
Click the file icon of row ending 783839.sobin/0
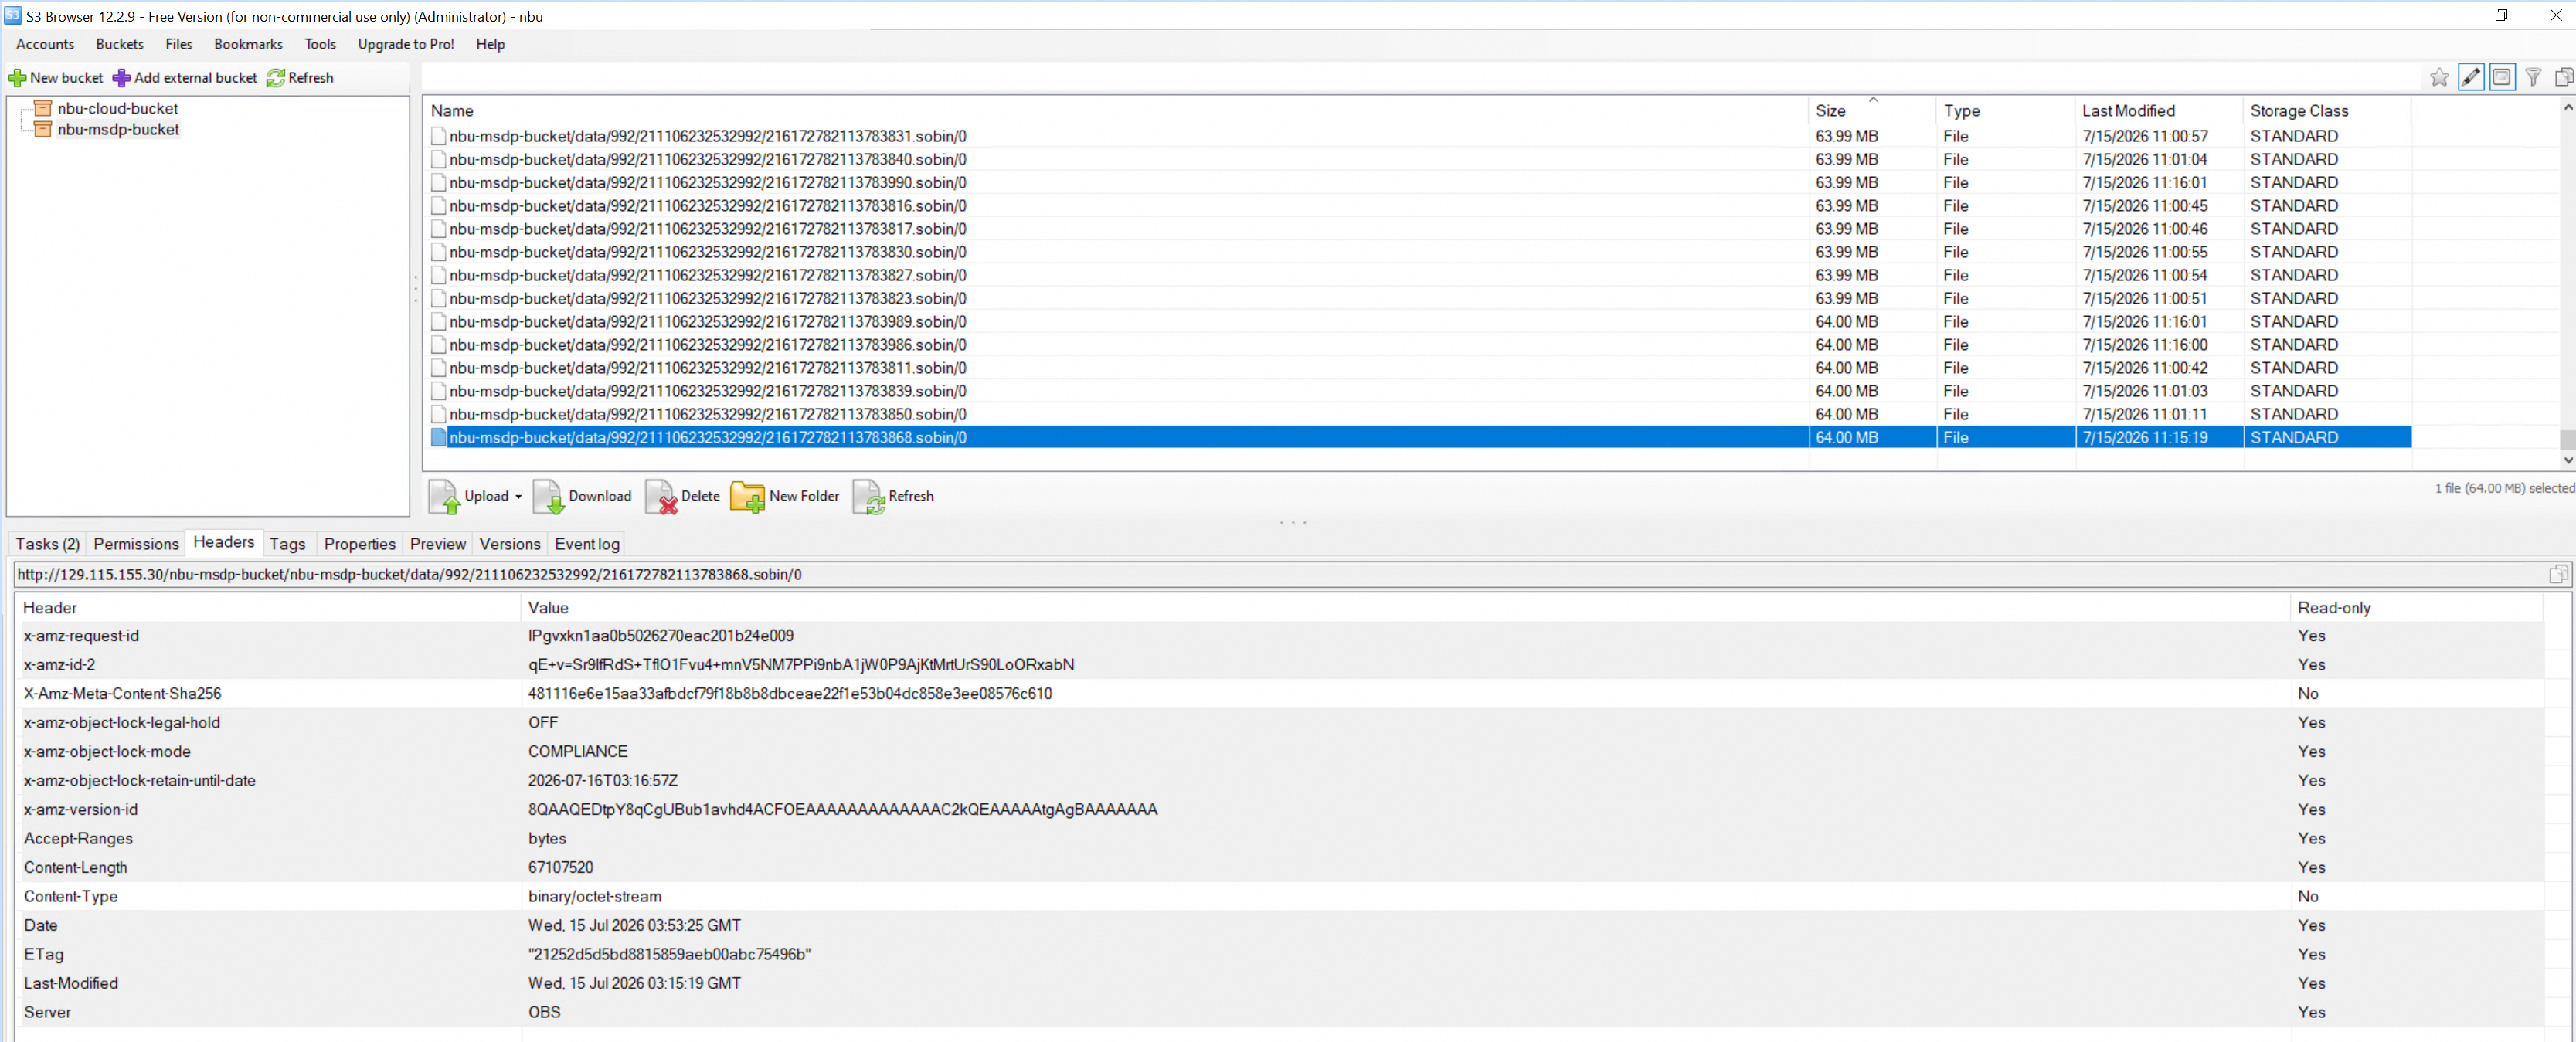438,391
